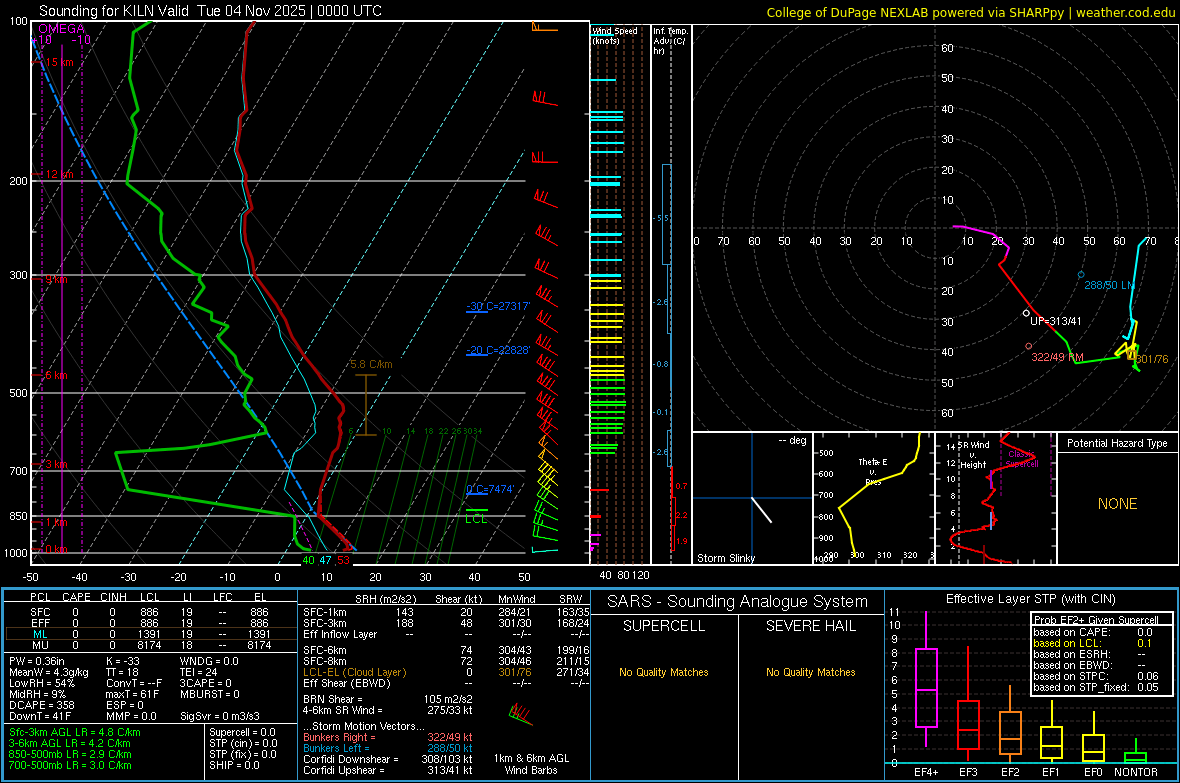1180x783 pixels.
Task: Select the Eff Inflow Layer row
Action: (x=446, y=634)
